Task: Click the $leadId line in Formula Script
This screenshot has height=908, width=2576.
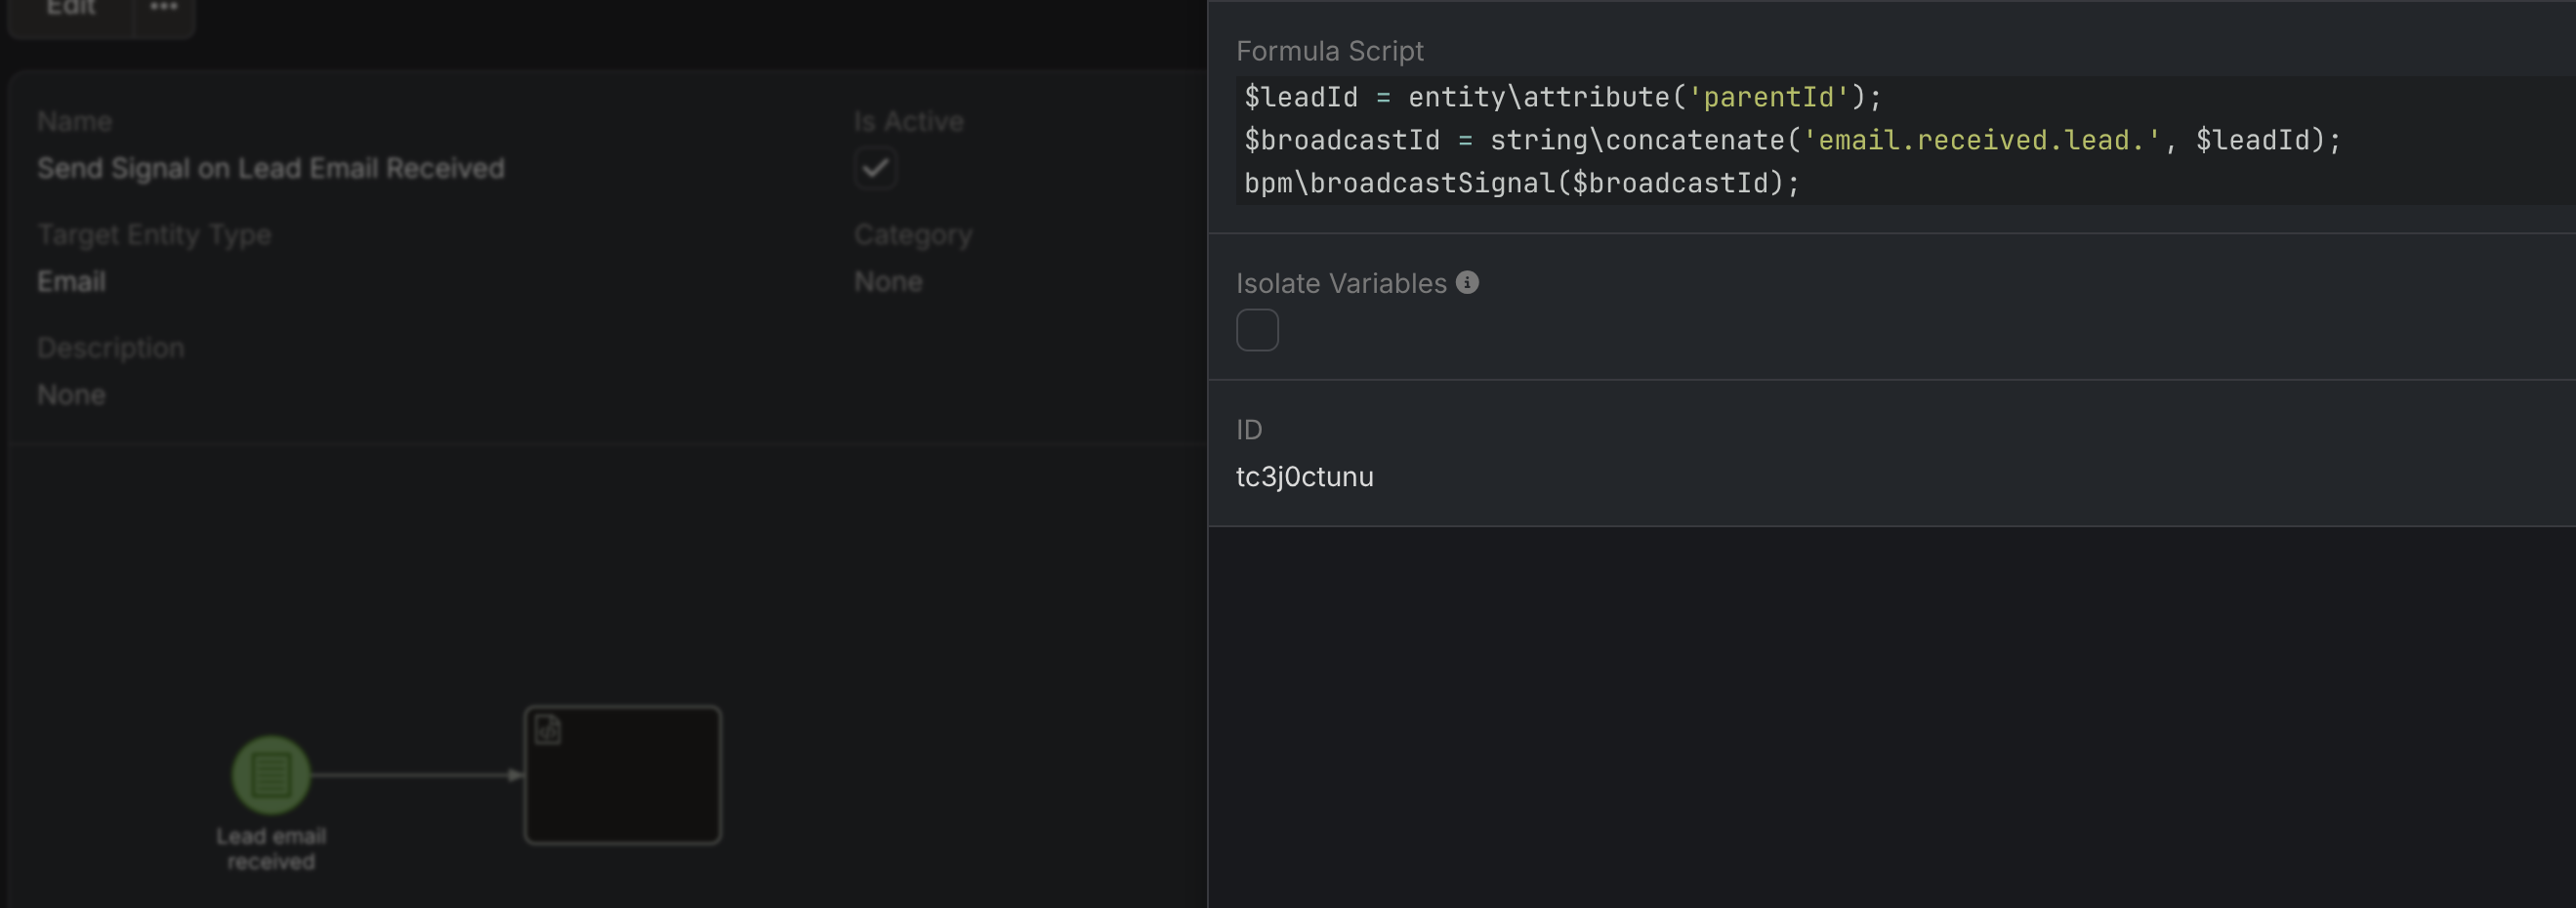Action: (1562, 97)
